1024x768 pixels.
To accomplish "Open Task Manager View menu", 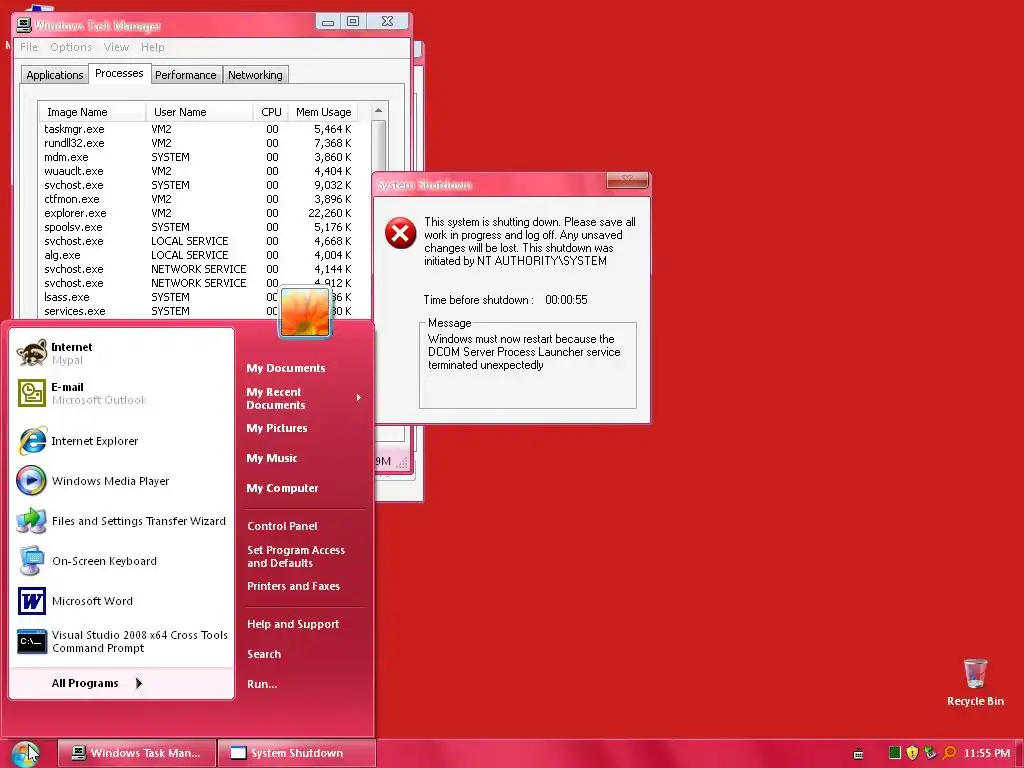I will tap(116, 47).
